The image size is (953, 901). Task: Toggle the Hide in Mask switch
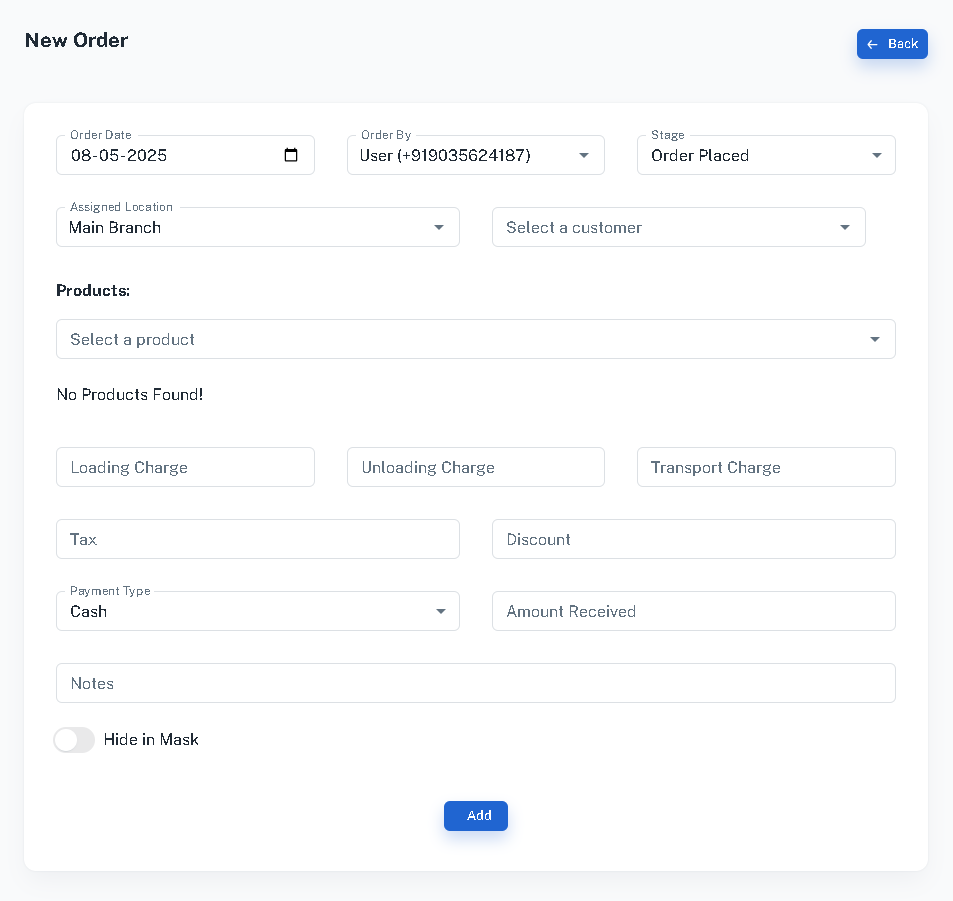tap(74, 739)
